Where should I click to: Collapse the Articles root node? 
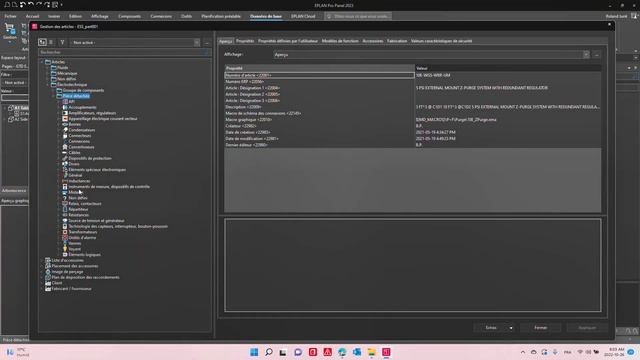42,62
